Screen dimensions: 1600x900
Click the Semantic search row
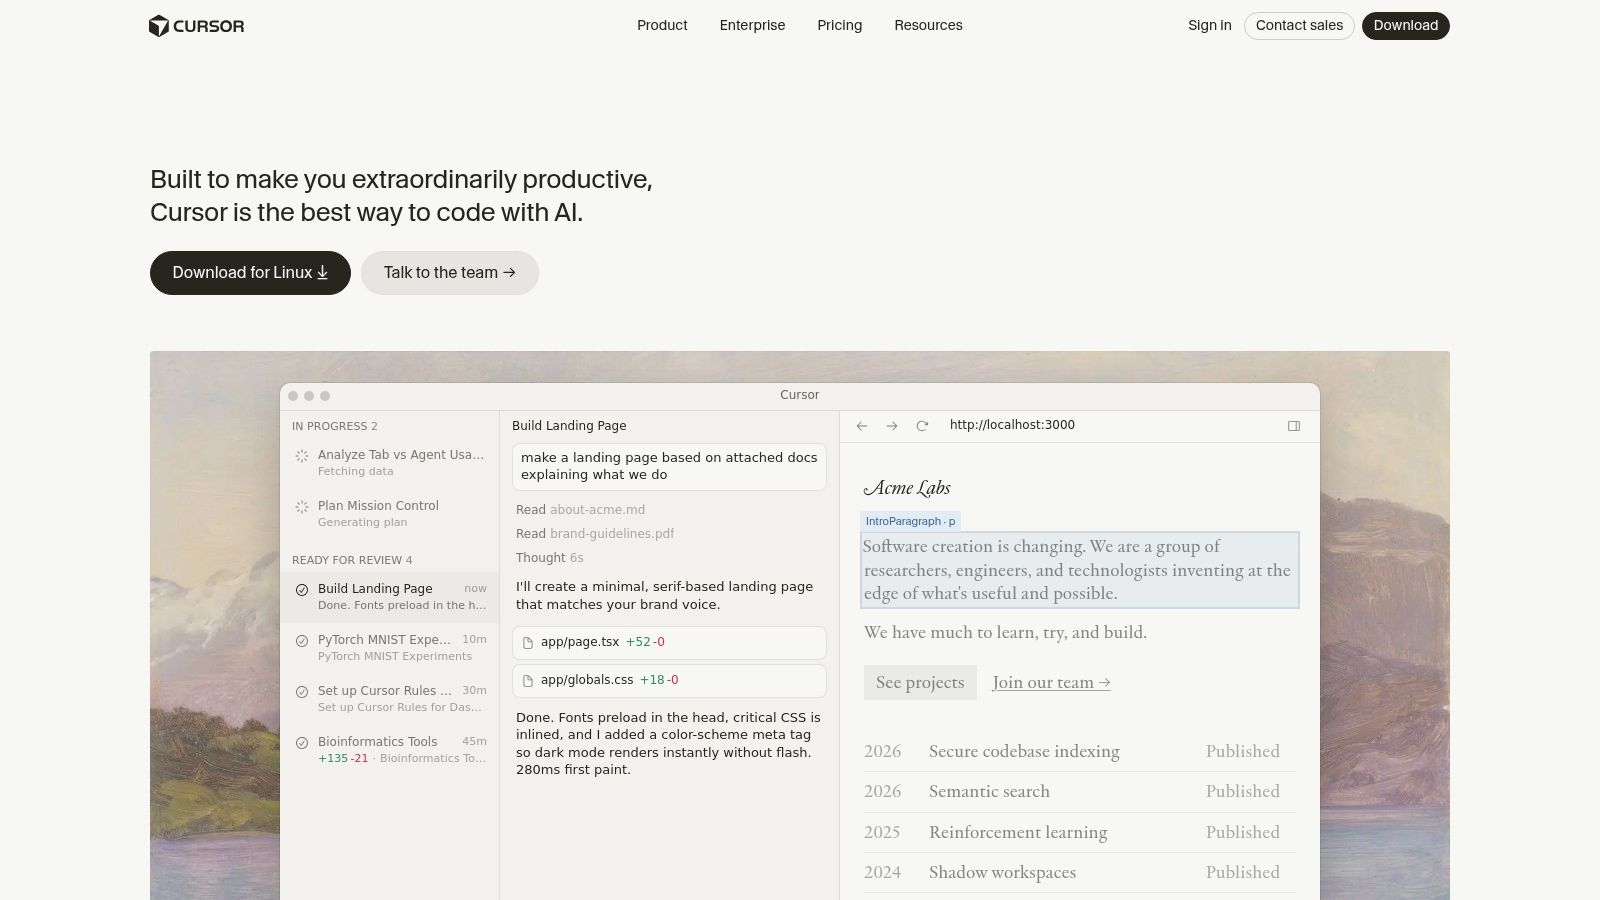pos(1080,792)
